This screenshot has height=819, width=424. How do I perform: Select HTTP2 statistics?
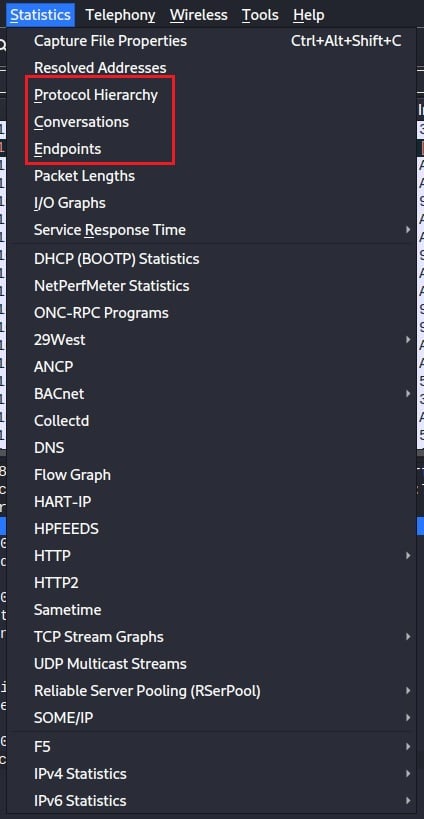[211, 583]
